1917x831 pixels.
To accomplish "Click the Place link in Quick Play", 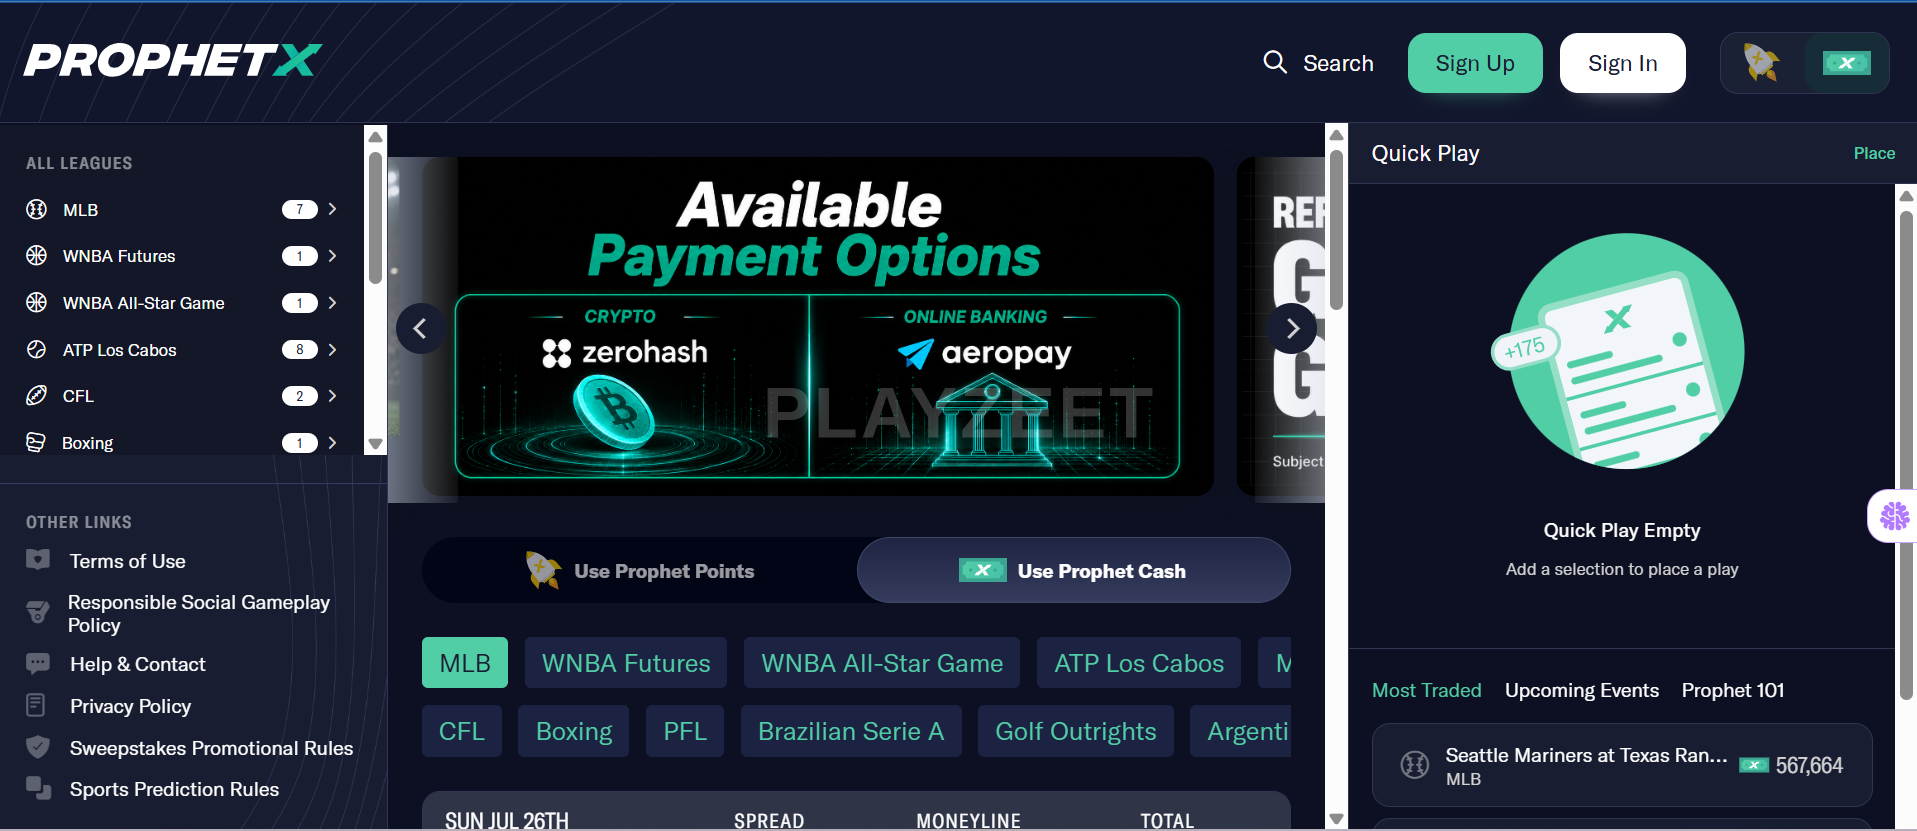I will (x=1874, y=153).
